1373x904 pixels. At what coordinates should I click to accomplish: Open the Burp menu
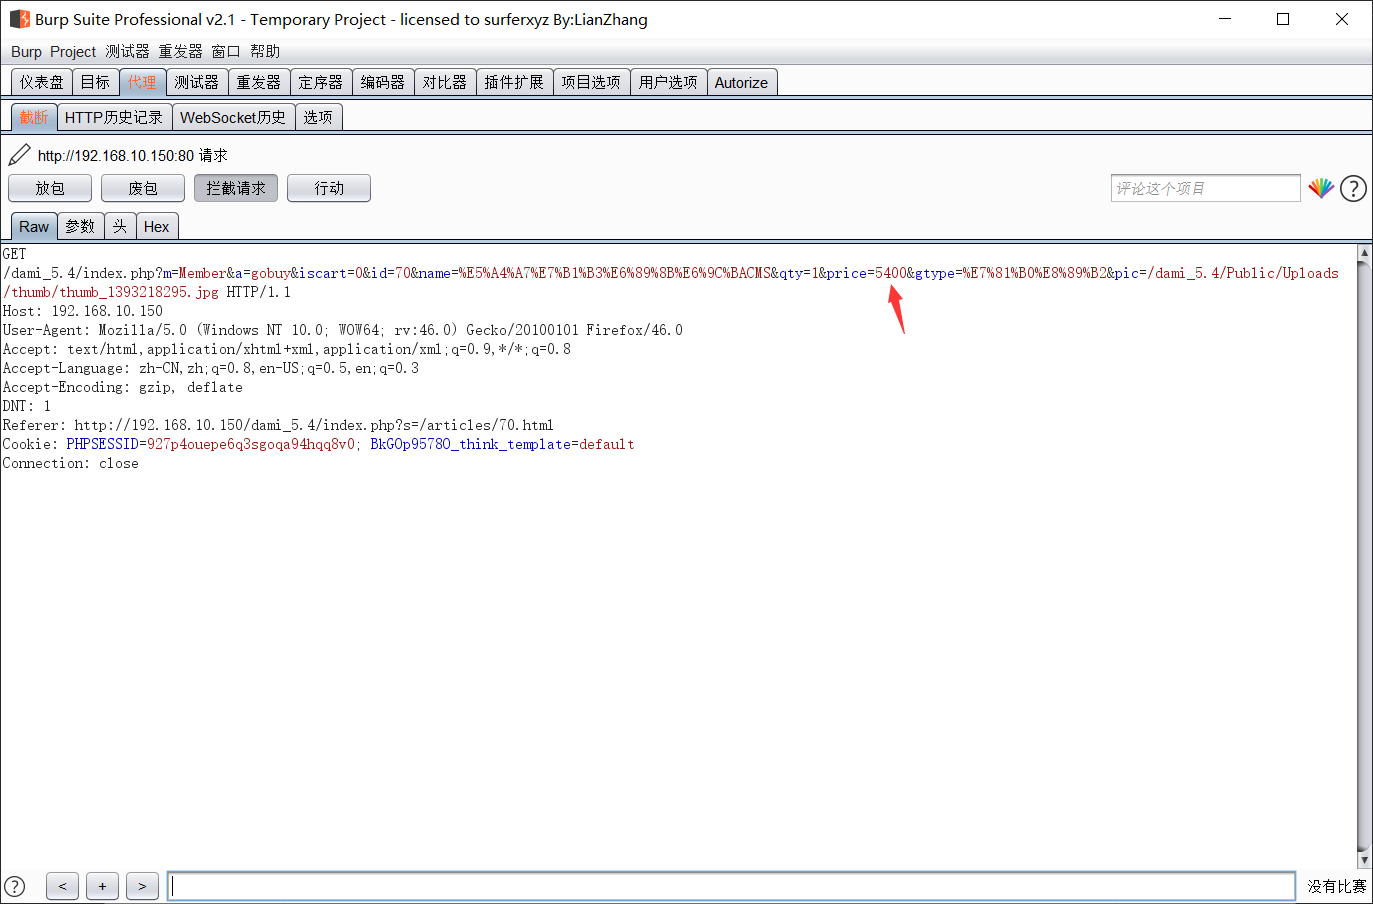pyautogui.click(x=26, y=52)
